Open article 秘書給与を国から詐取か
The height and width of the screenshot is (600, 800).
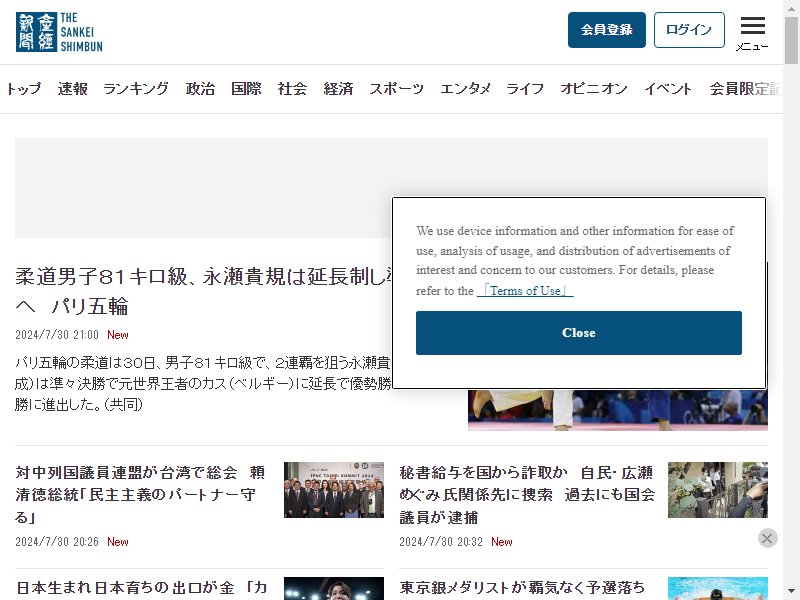[x=527, y=494]
